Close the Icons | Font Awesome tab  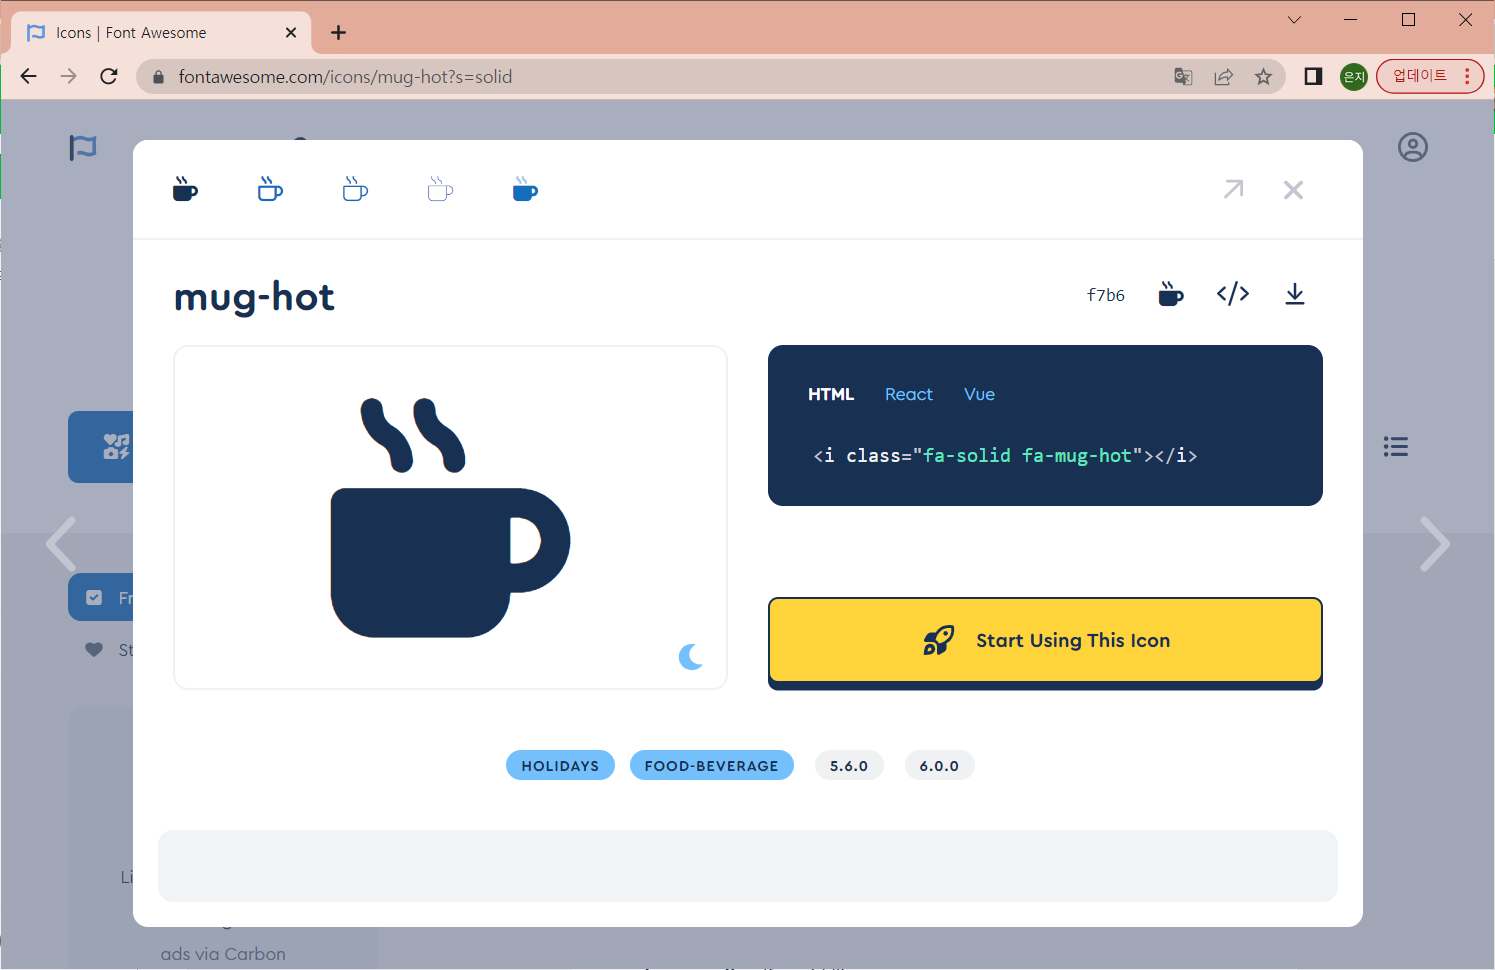(x=291, y=32)
